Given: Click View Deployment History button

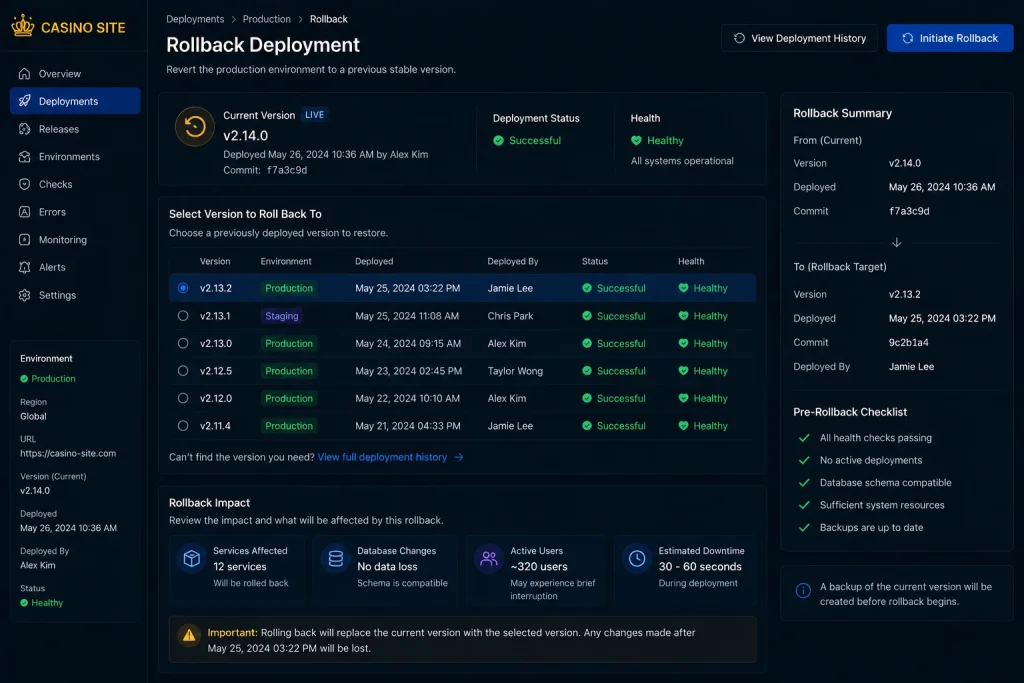Looking at the screenshot, I should coord(799,38).
